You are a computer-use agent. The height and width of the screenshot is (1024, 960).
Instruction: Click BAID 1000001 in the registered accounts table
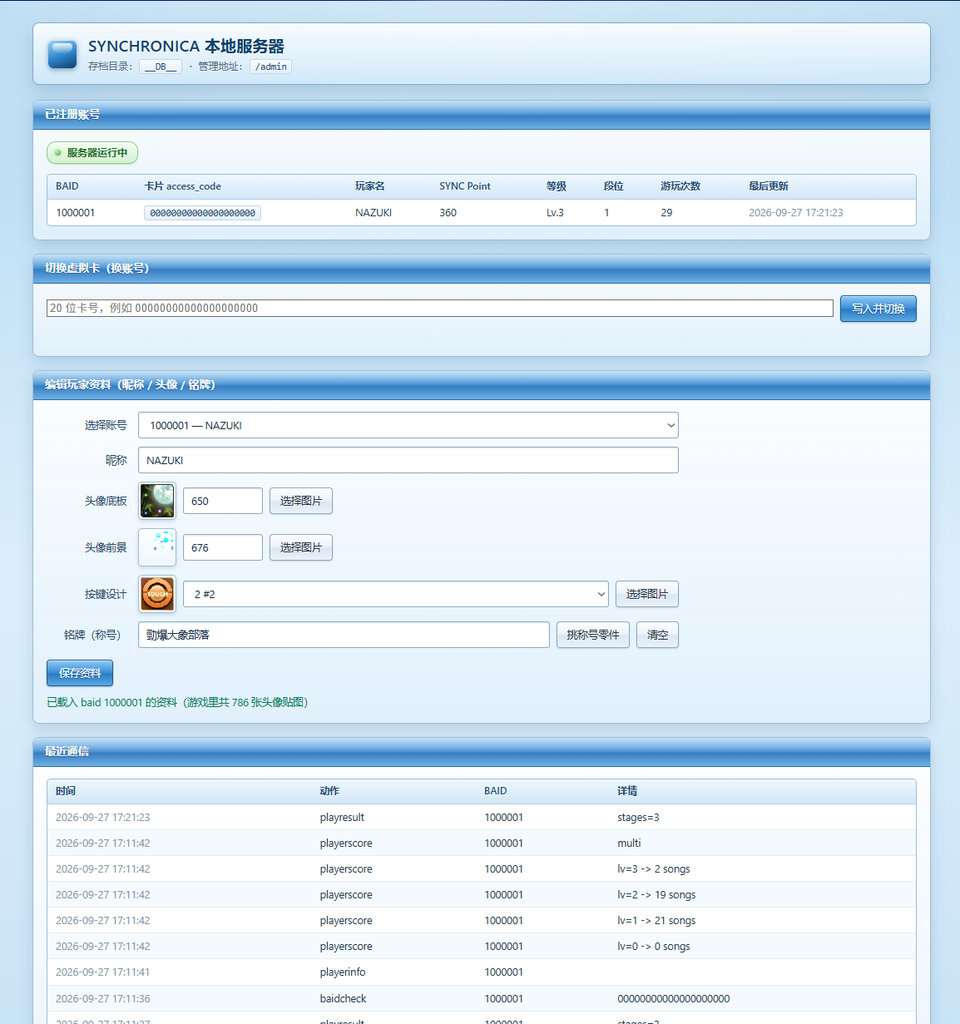[75, 213]
